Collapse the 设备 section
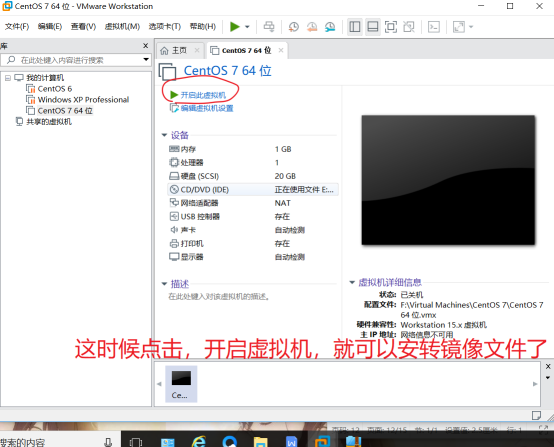 (164, 135)
